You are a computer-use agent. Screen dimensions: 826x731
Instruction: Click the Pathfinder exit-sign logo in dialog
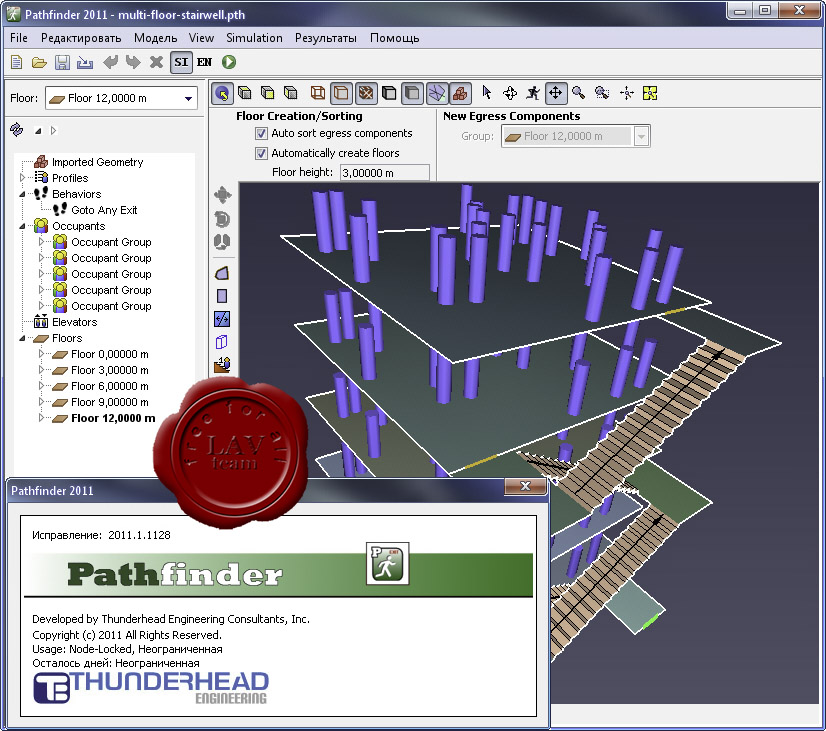[388, 564]
